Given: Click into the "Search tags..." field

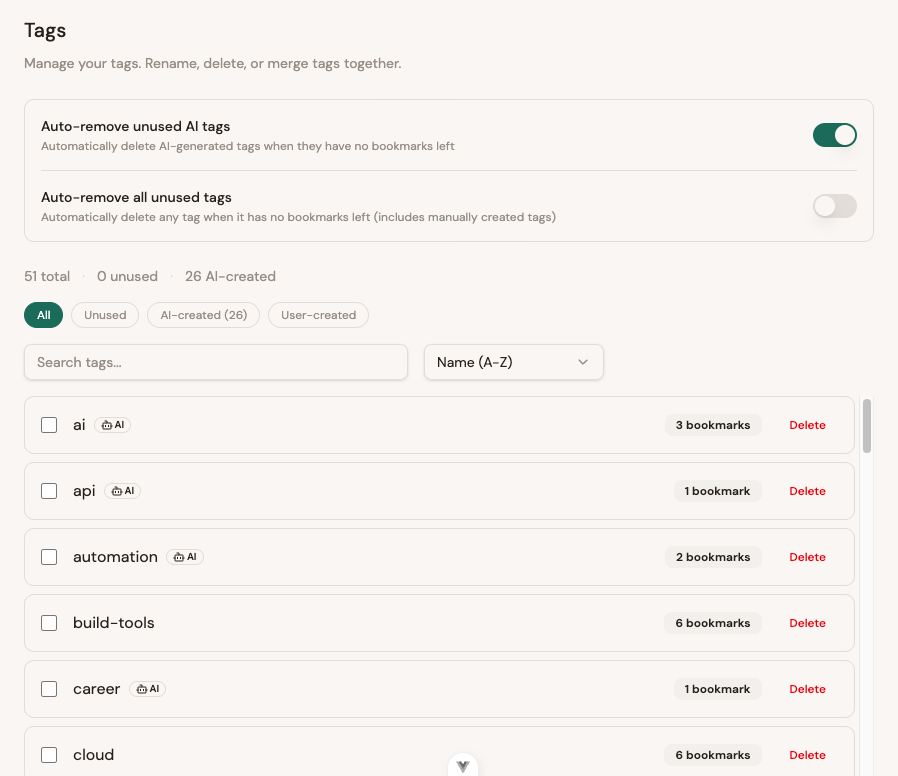Looking at the screenshot, I should pos(215,362).
